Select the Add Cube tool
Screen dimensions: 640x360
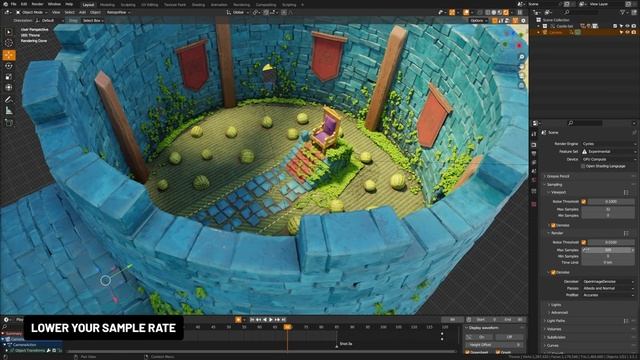(x=9, y=122)
